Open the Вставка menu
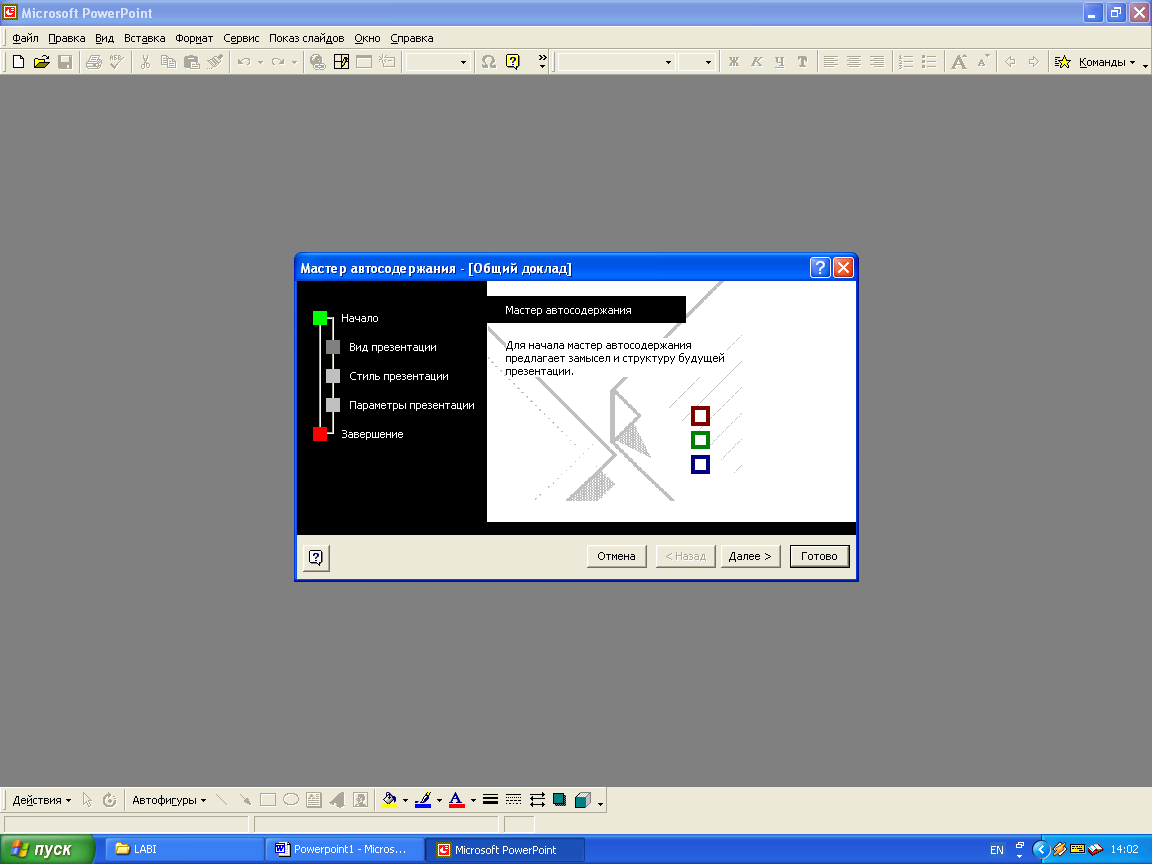Viewport: 1152px width, 864px height. (144, 38)
